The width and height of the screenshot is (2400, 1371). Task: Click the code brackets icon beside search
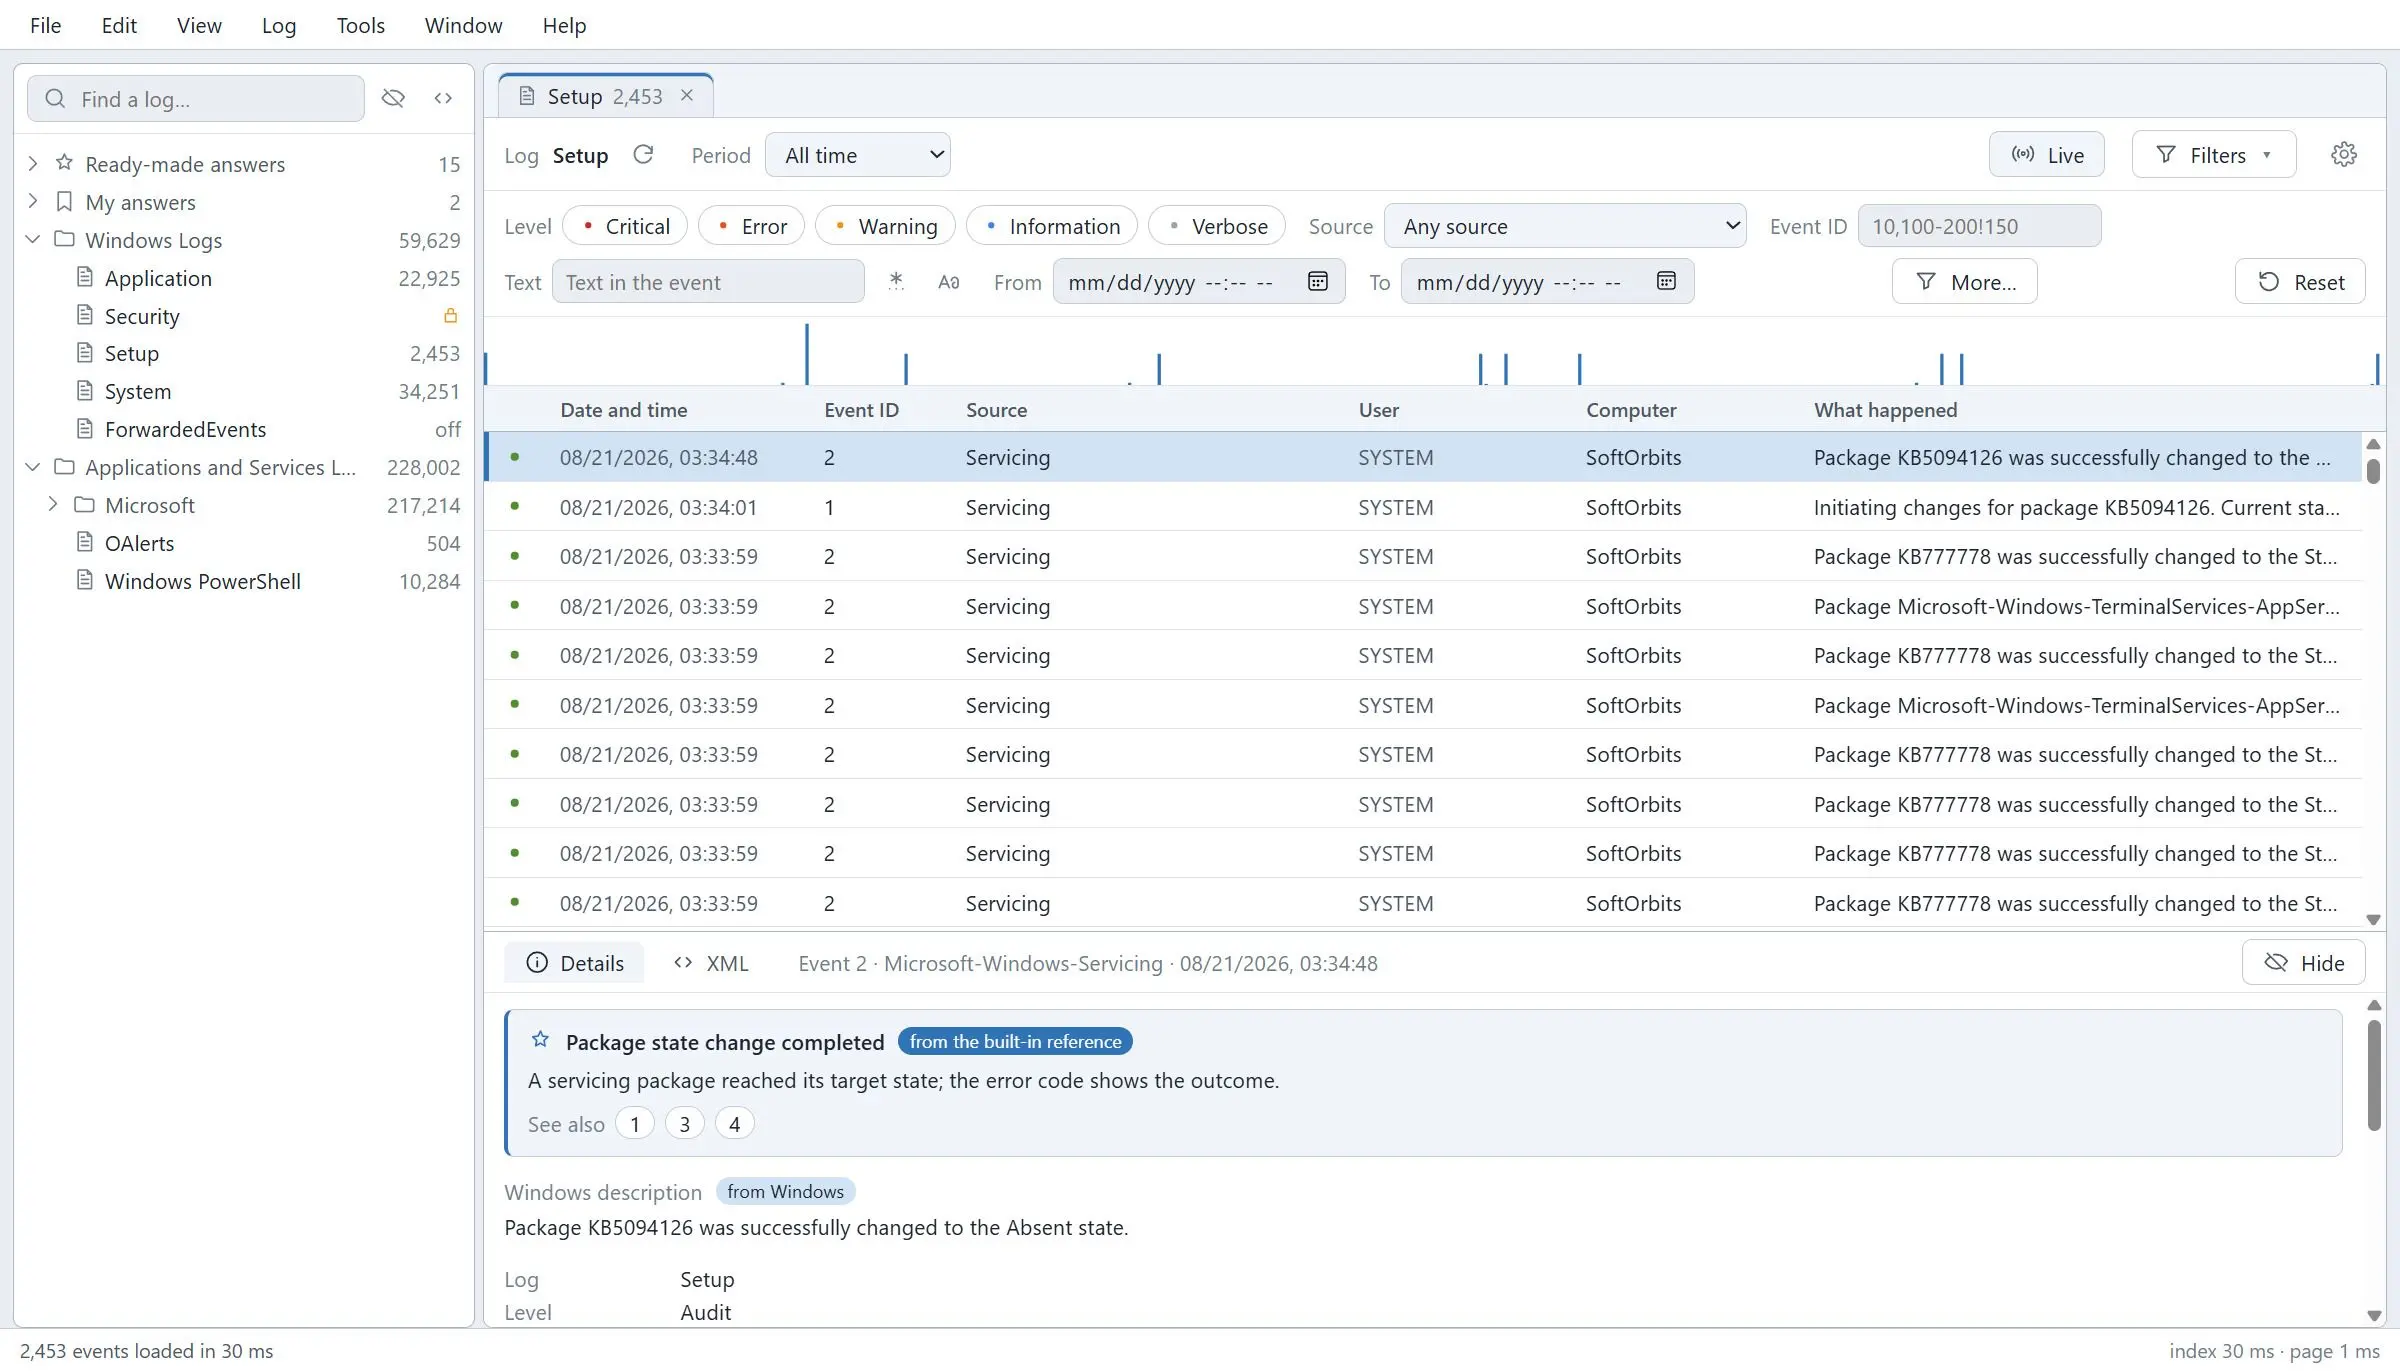click(443, 98)
